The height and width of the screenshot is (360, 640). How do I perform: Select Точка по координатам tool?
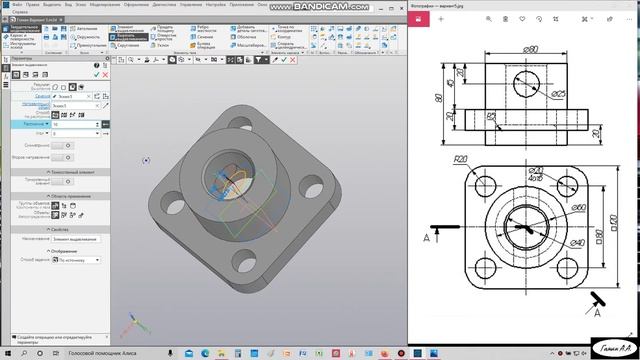287,29
